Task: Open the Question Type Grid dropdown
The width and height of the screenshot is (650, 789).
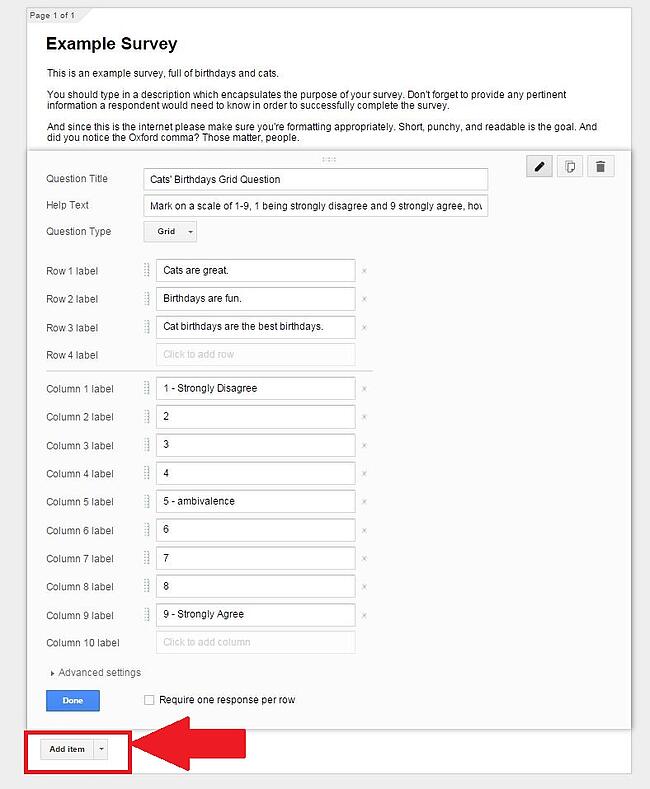Action: (x=170, y=232)
